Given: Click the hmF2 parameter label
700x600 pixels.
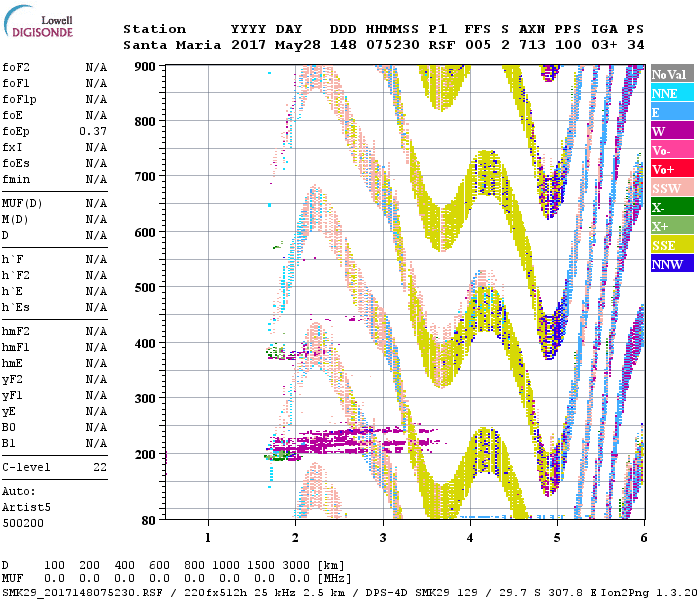Looking at the screenshot, I should click(x=16, y=331).
